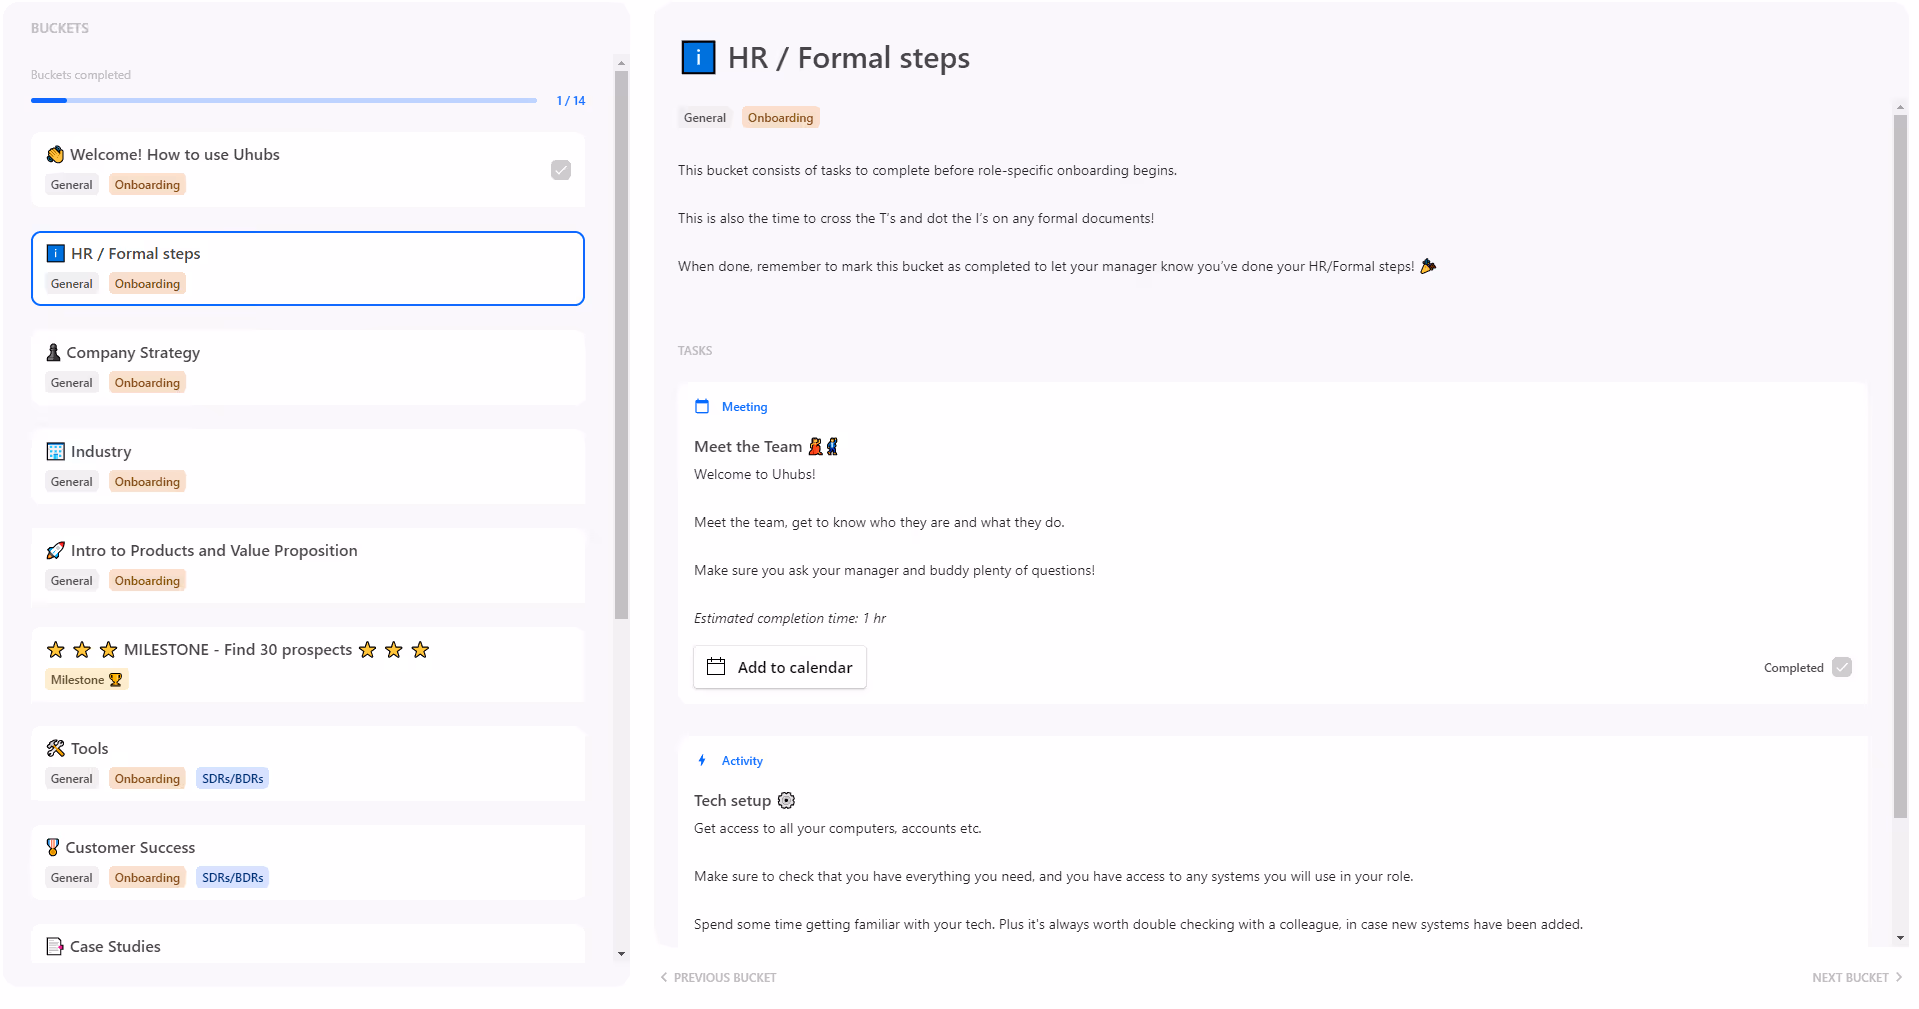The height and width of the screenshot is (1009, 1919).
Task: Click the 'Tech setup' task title
Action: click(x=732, y=800)
